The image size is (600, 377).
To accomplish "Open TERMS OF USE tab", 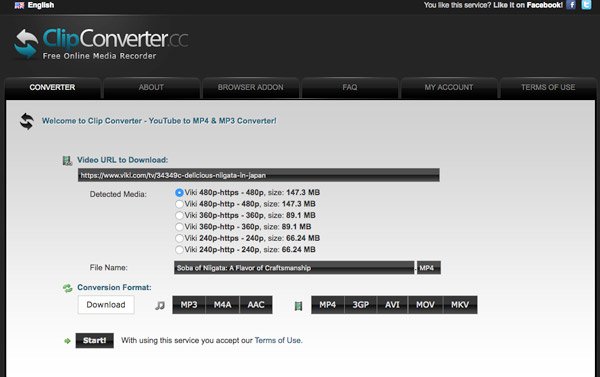I will click(548, 88).
